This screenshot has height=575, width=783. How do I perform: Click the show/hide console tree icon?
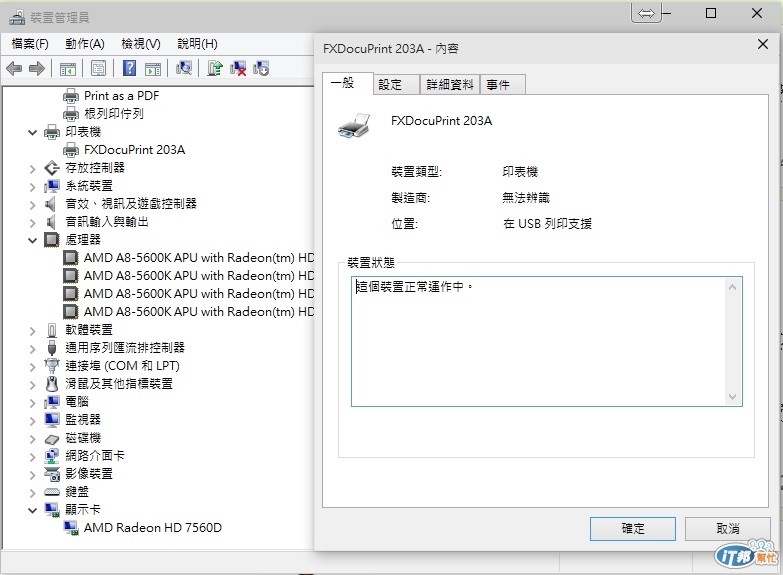[67, 68]
